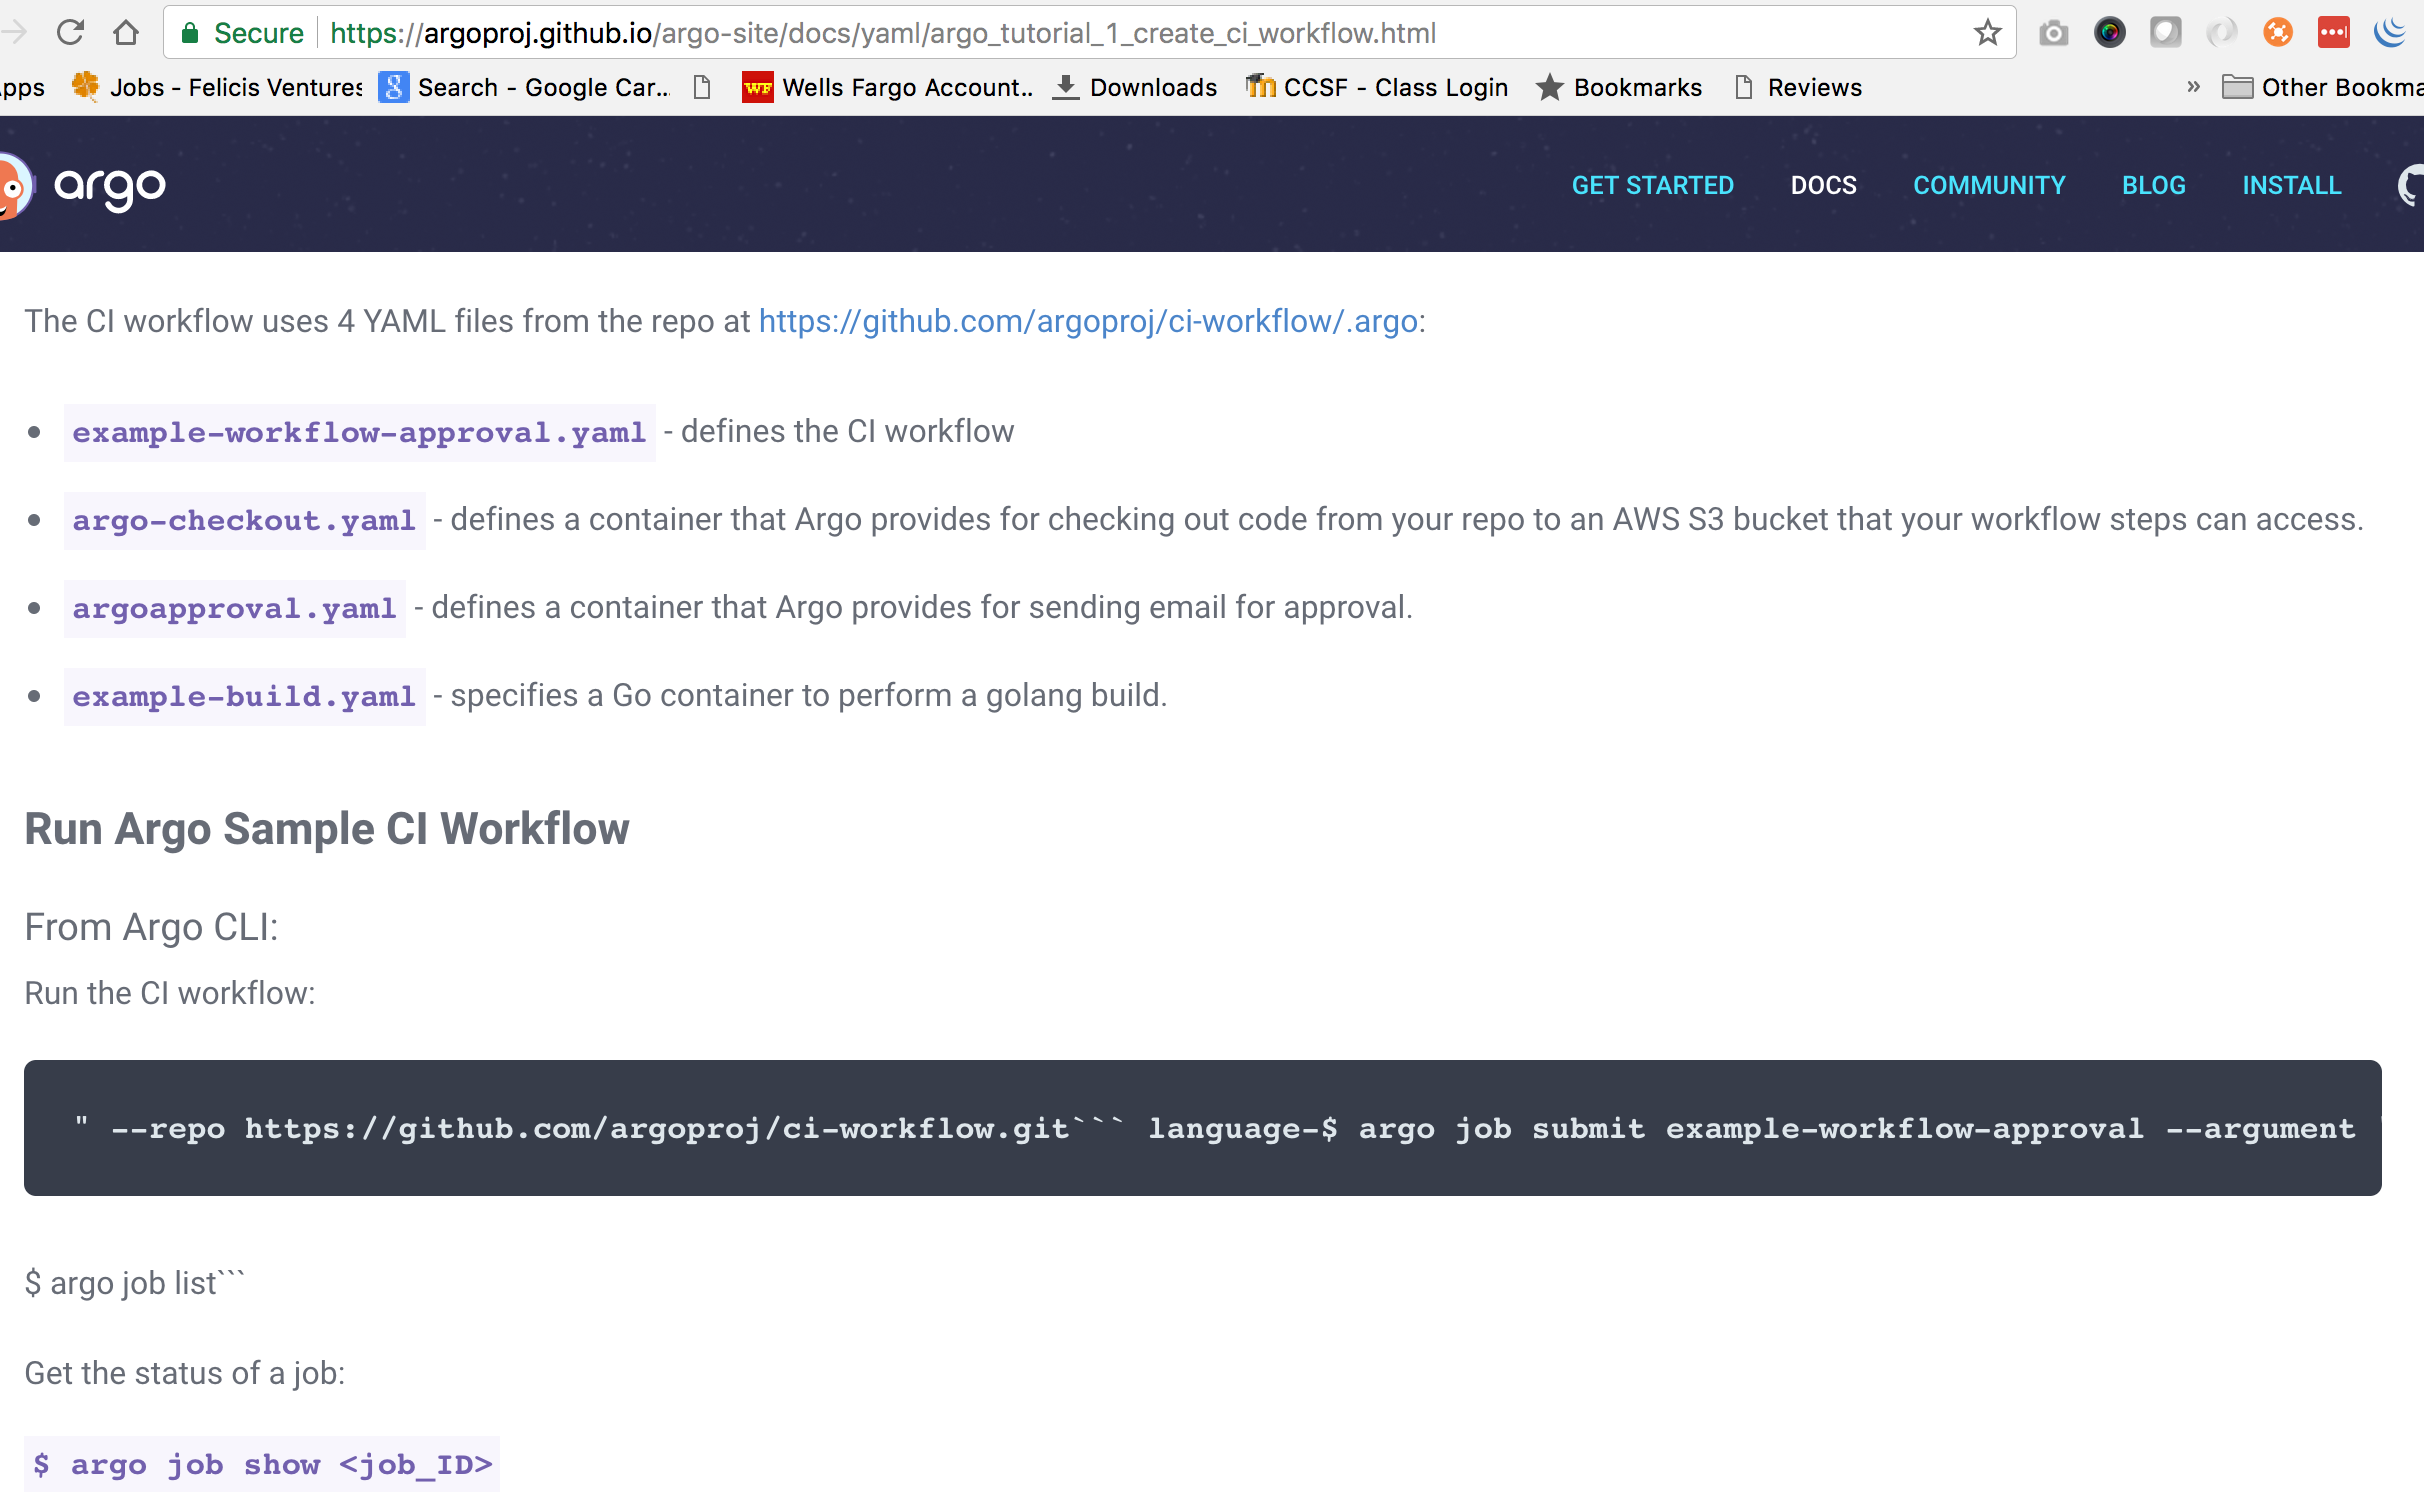The height and width of the screenshot is (1492, 2424).
Task: Click the GET STARTED link
Action: 1653,185
